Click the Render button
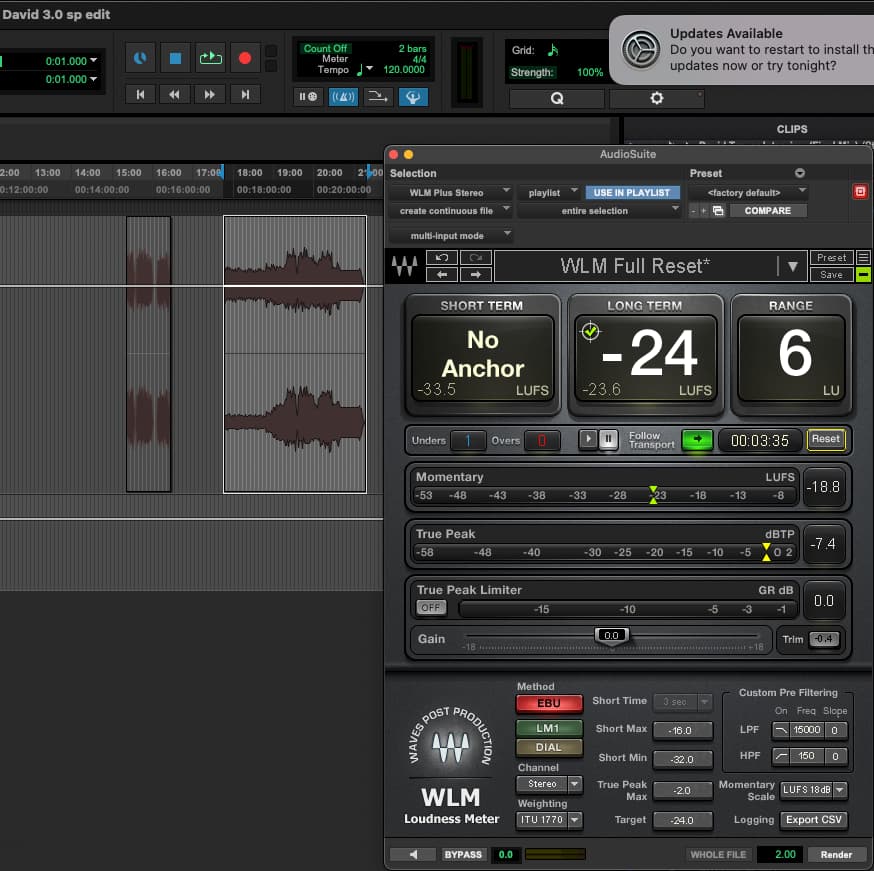The height and width of the screenshot is (871, 874). point(836,854)
